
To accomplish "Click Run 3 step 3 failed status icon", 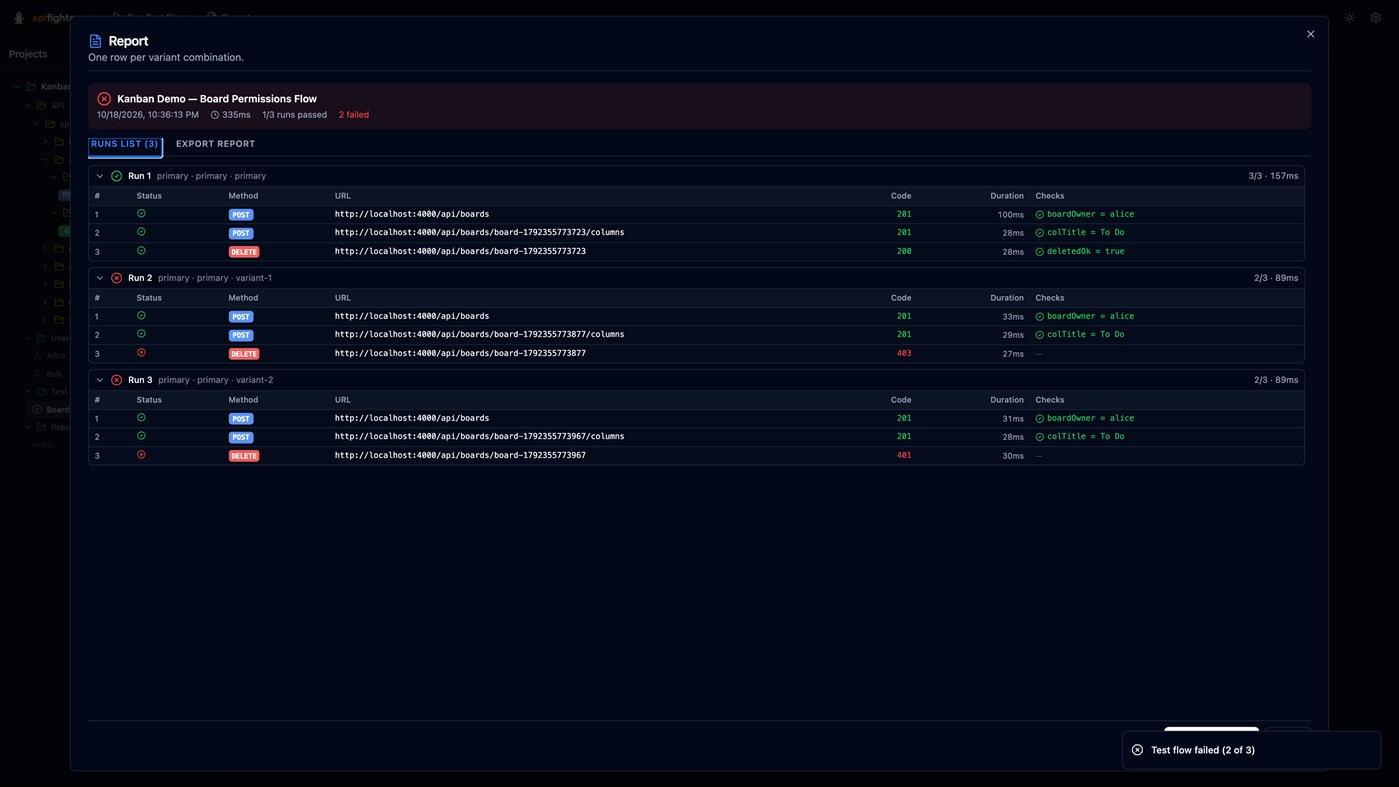I will click(x=141, y=454).
